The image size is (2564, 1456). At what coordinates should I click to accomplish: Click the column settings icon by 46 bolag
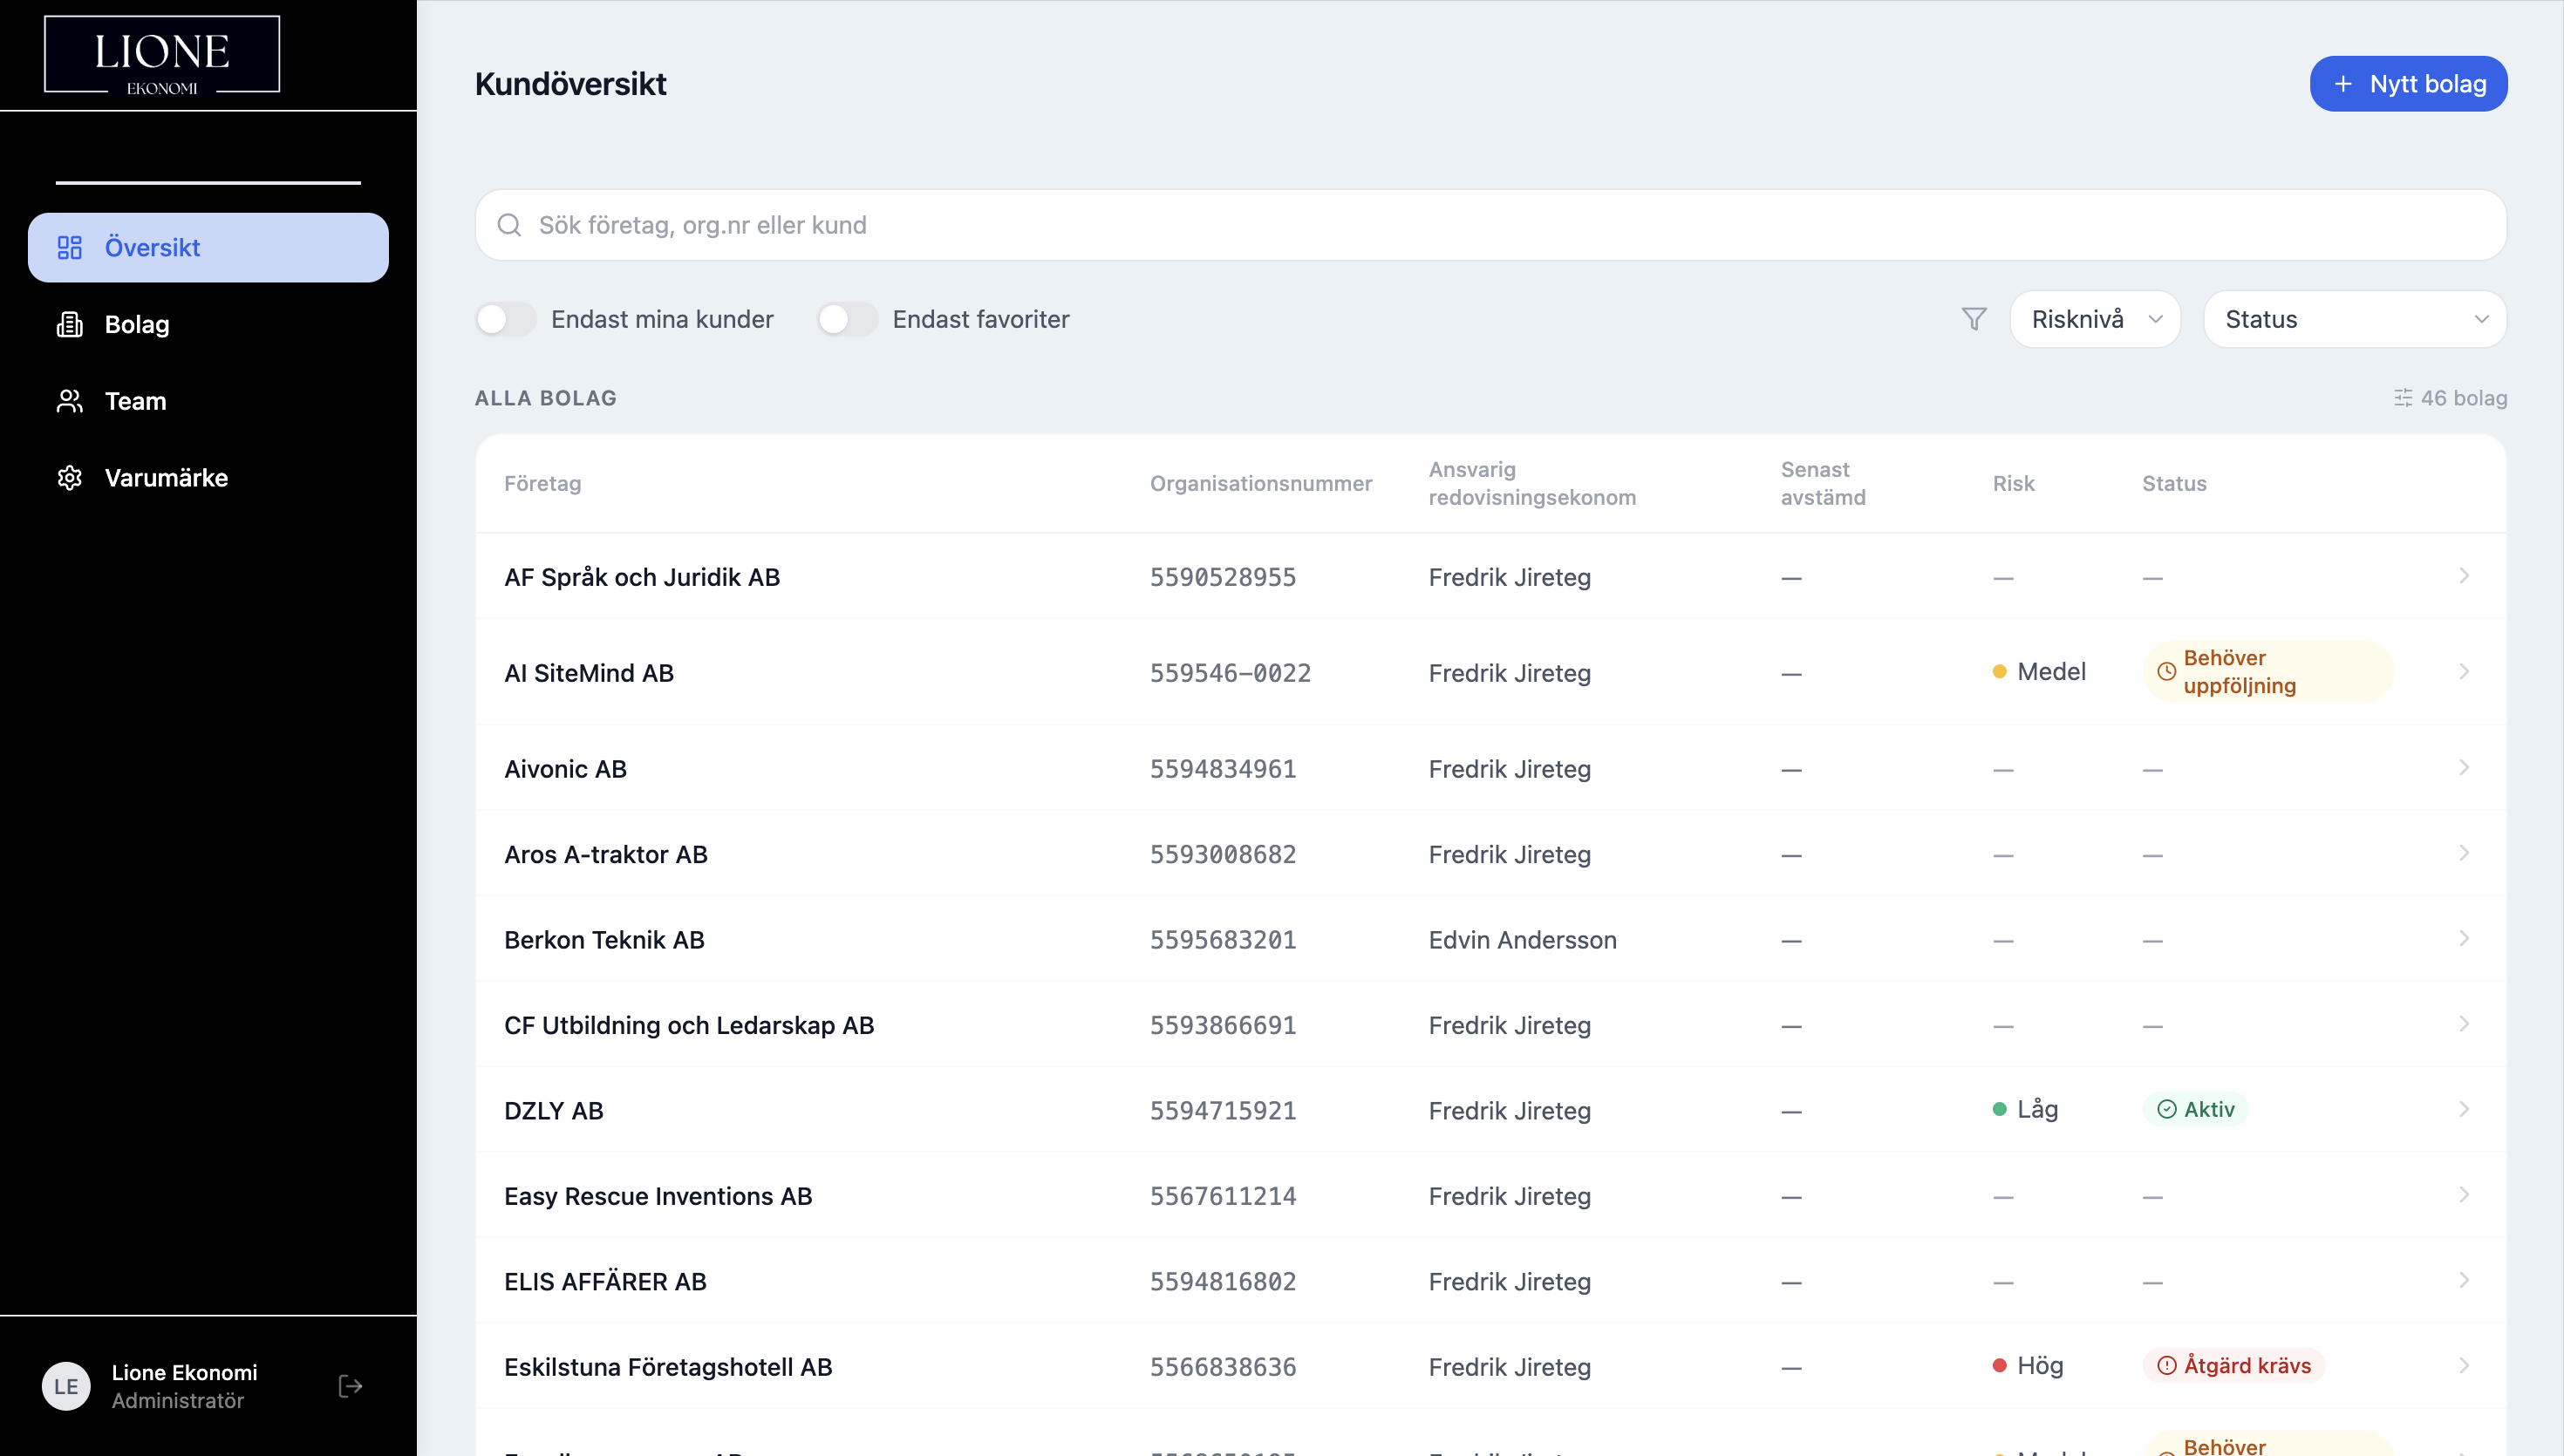[2402, 398]
